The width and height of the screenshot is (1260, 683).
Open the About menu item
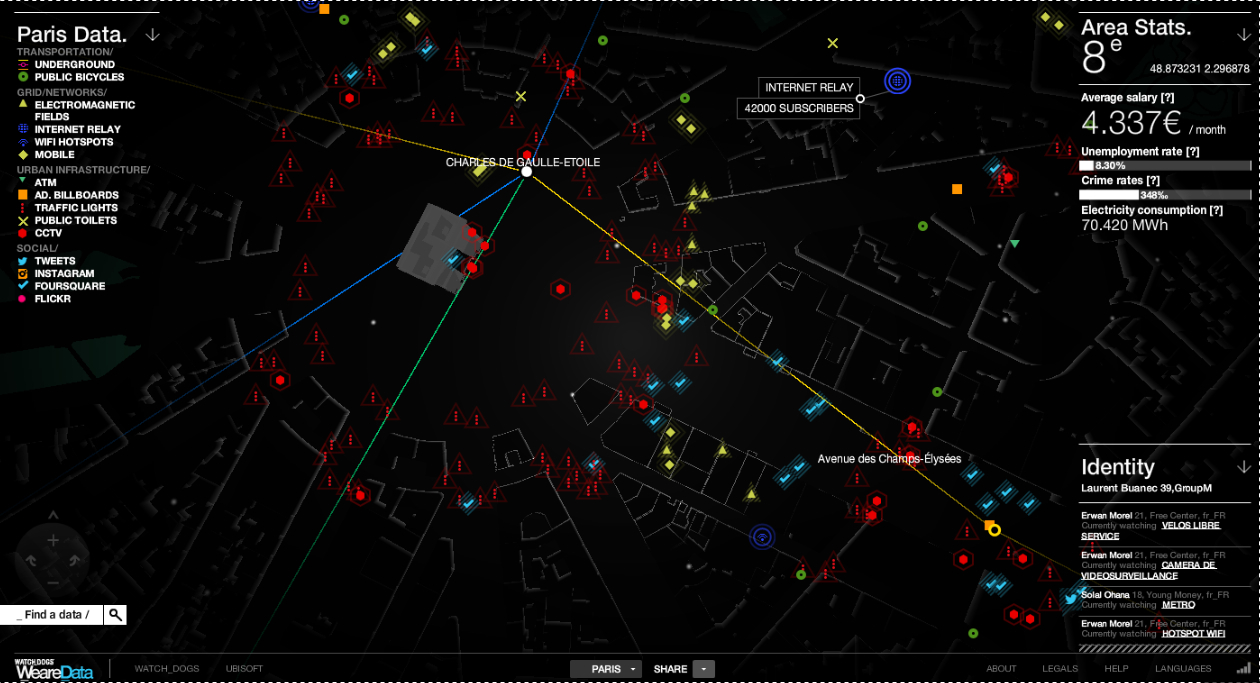coord(1001,669)
